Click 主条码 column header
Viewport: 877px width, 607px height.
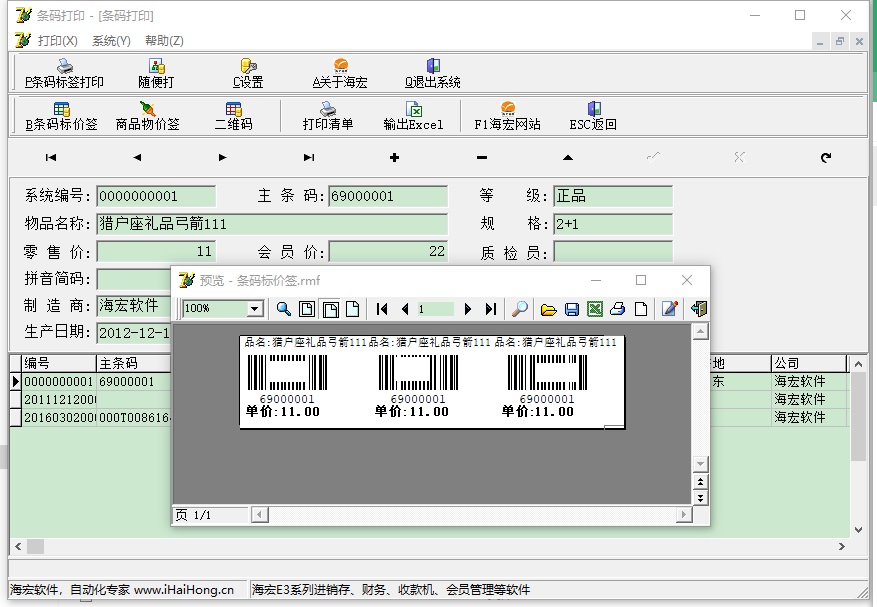pos(134,364)
